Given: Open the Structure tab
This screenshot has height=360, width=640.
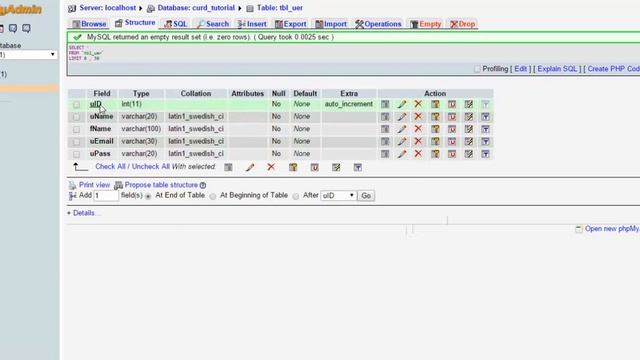Looking at the screenshot, I should tap(135, 23).
